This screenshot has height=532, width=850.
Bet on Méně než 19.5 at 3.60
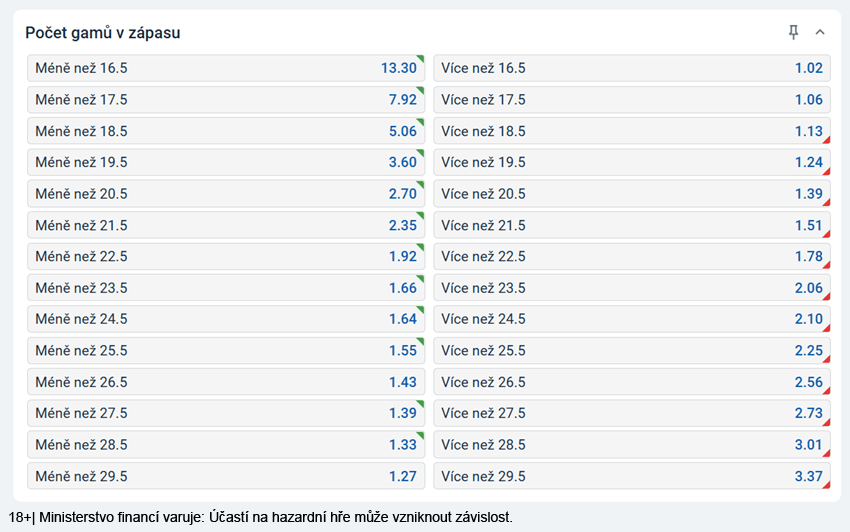226,162
